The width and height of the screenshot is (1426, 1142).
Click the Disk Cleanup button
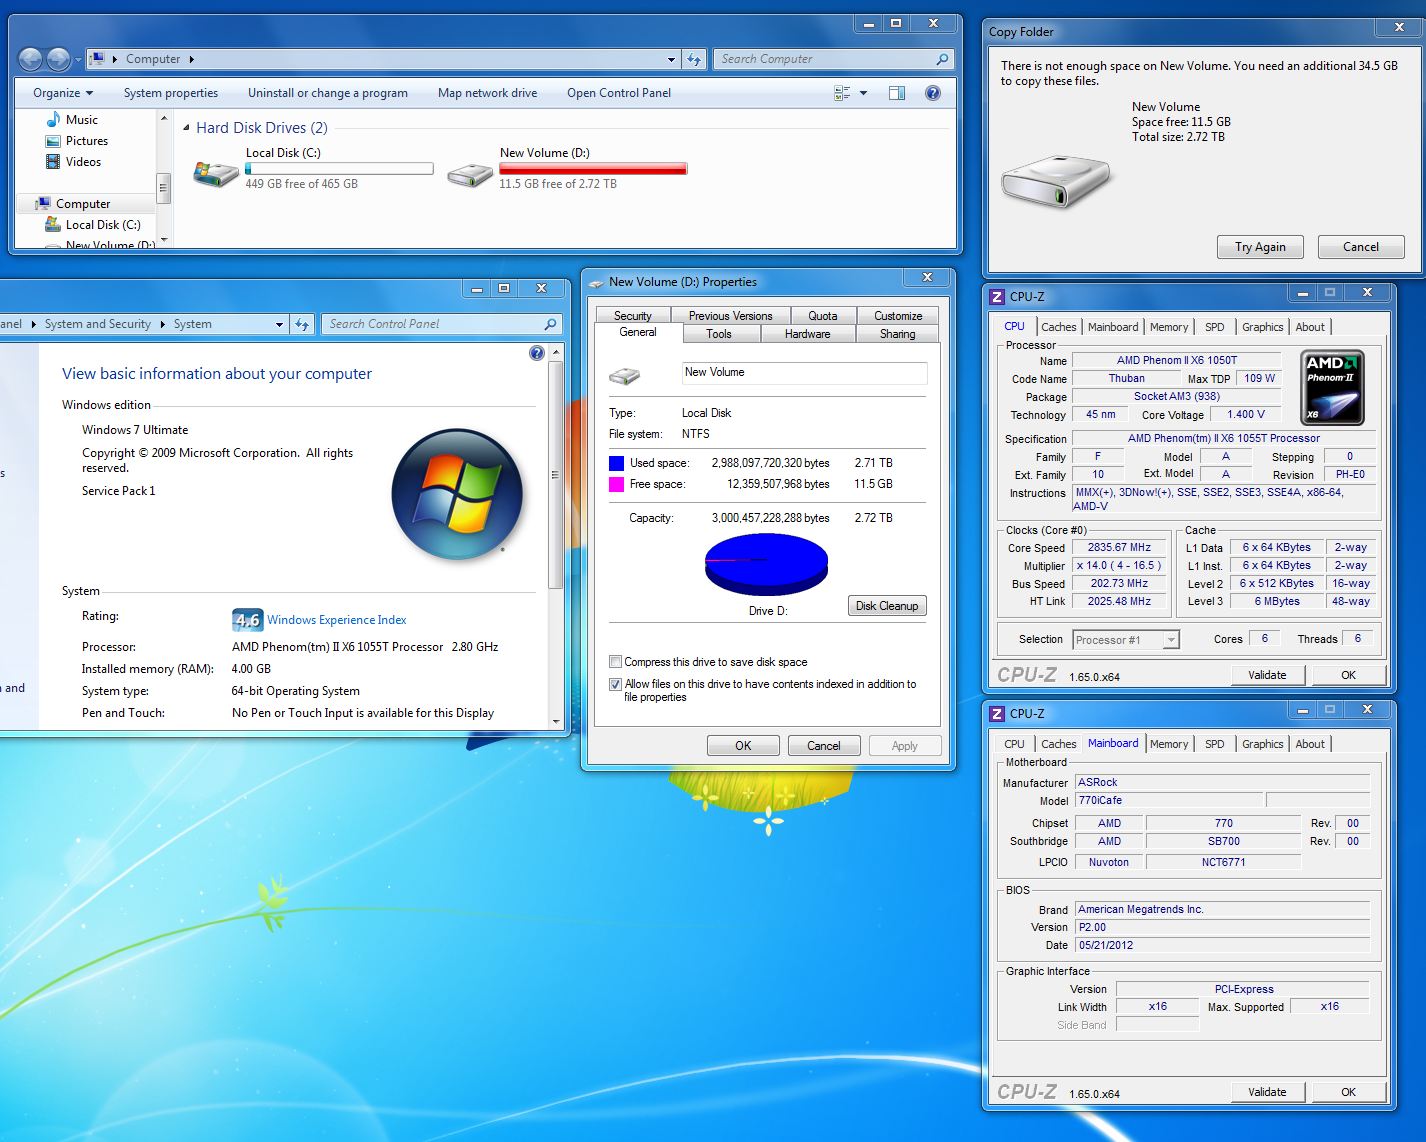[886, 606]
